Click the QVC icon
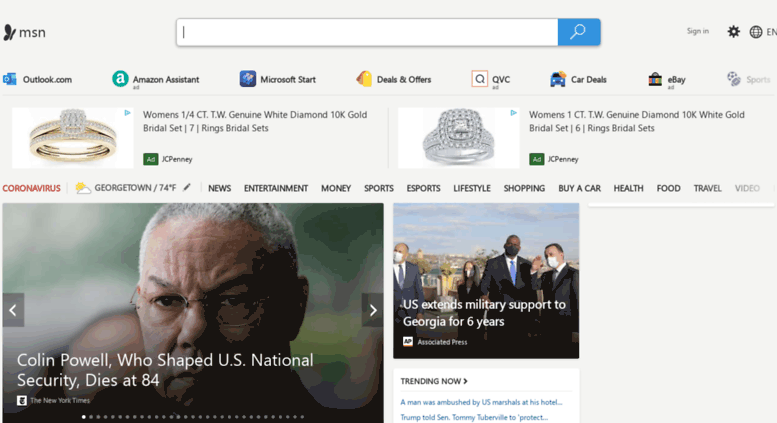The width and height of the screenshot is (777, 423). point(480,79)
